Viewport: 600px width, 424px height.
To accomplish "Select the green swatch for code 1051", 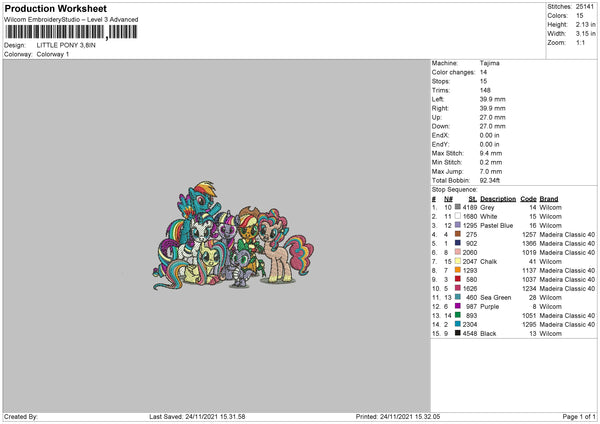I will tap(458, 315).
